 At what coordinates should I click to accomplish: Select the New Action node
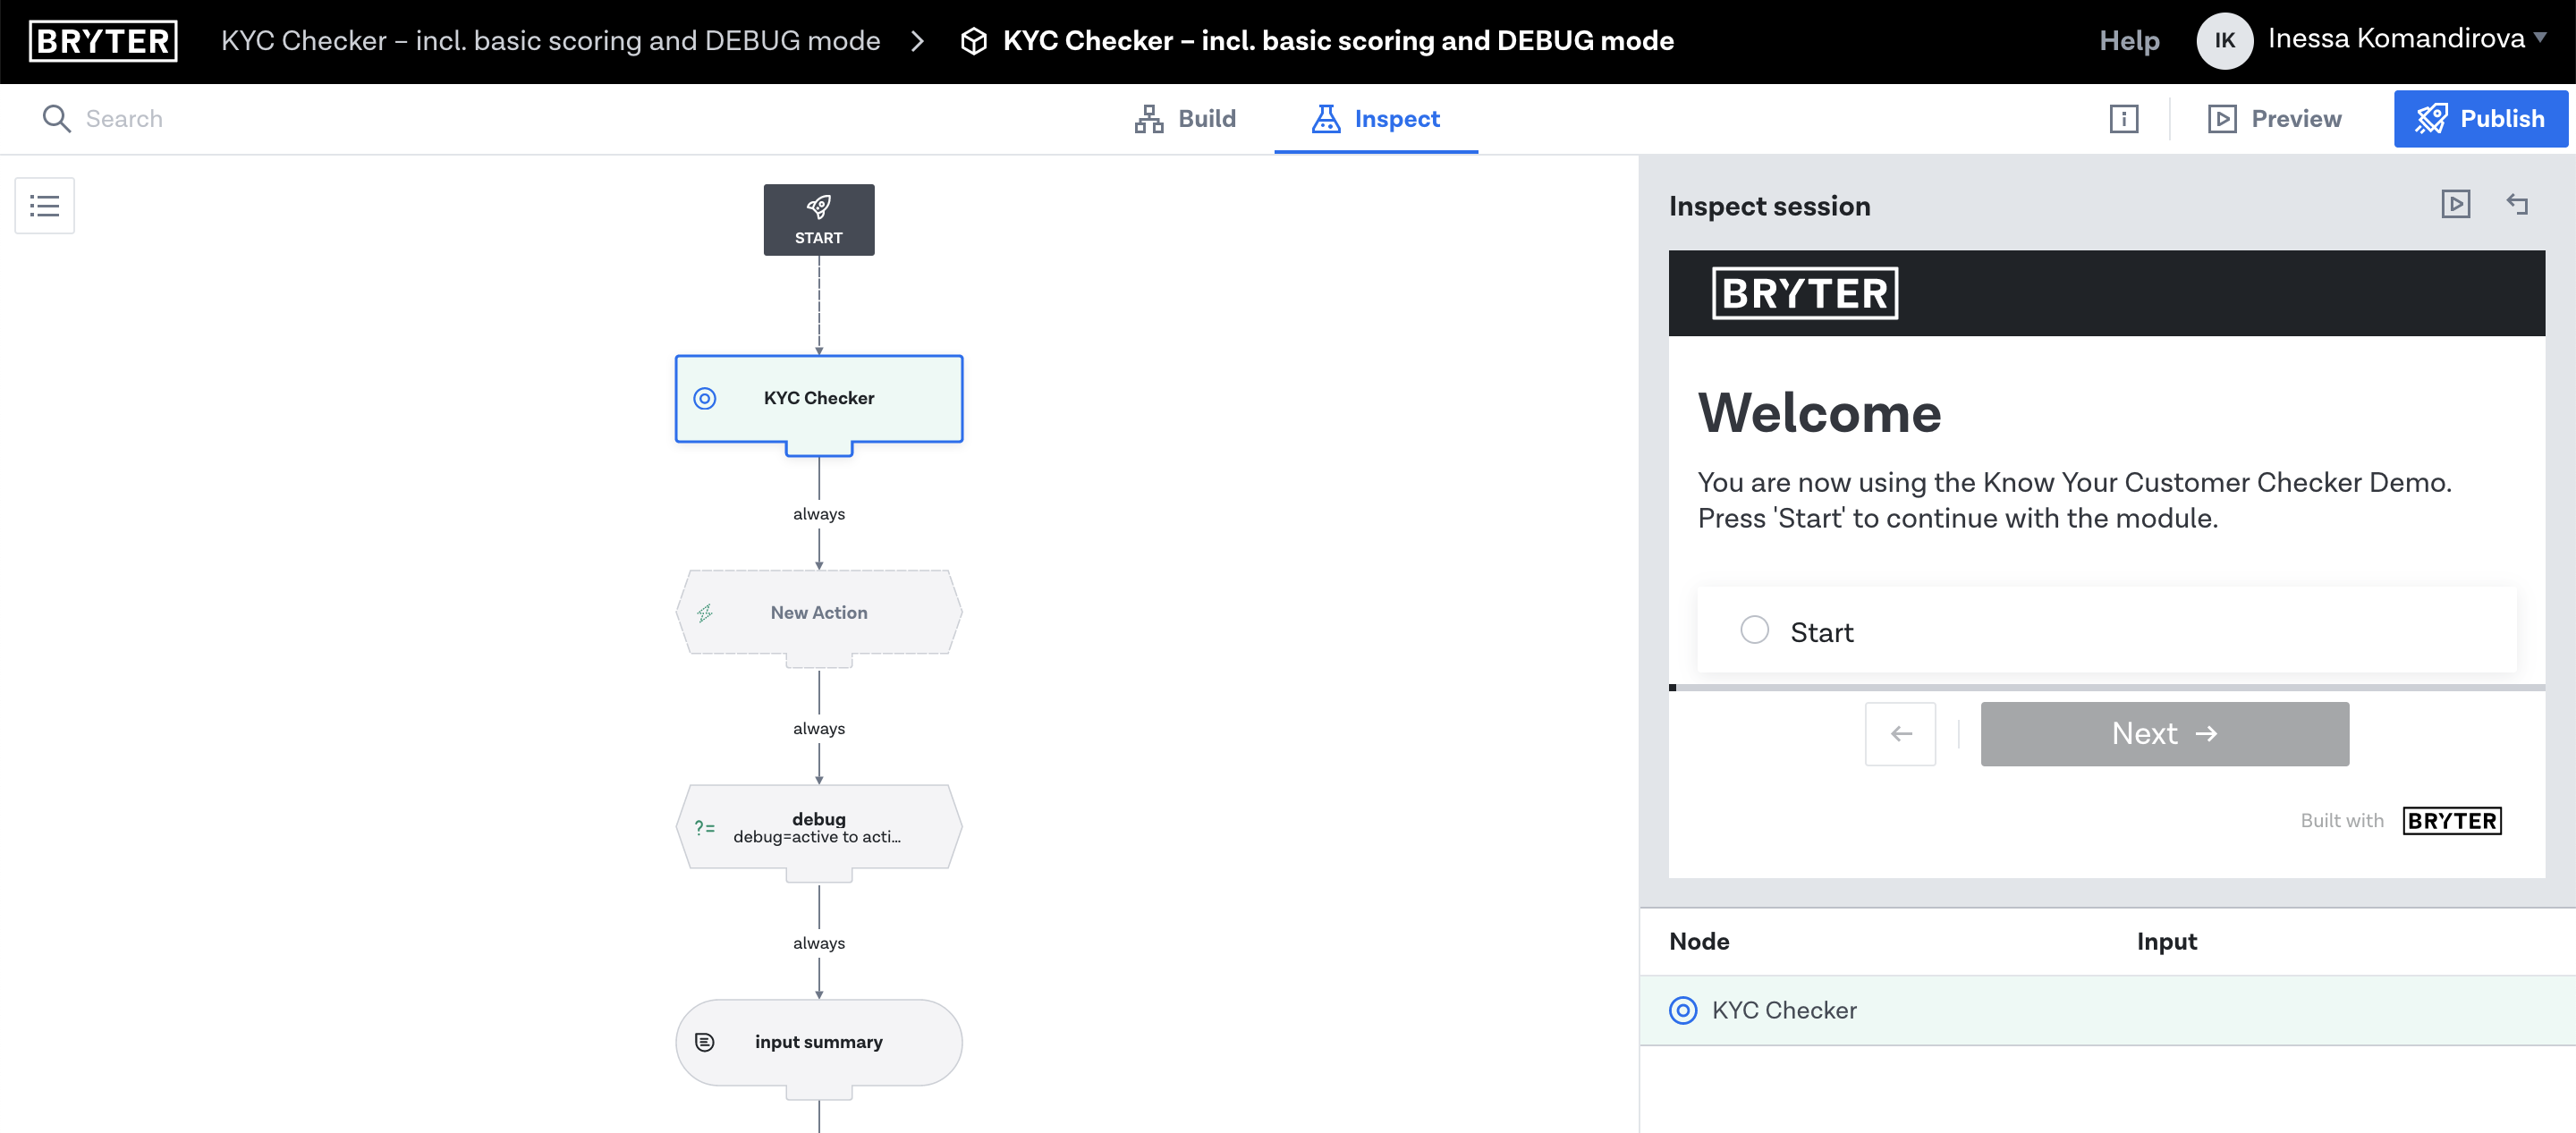coord(818,613)
